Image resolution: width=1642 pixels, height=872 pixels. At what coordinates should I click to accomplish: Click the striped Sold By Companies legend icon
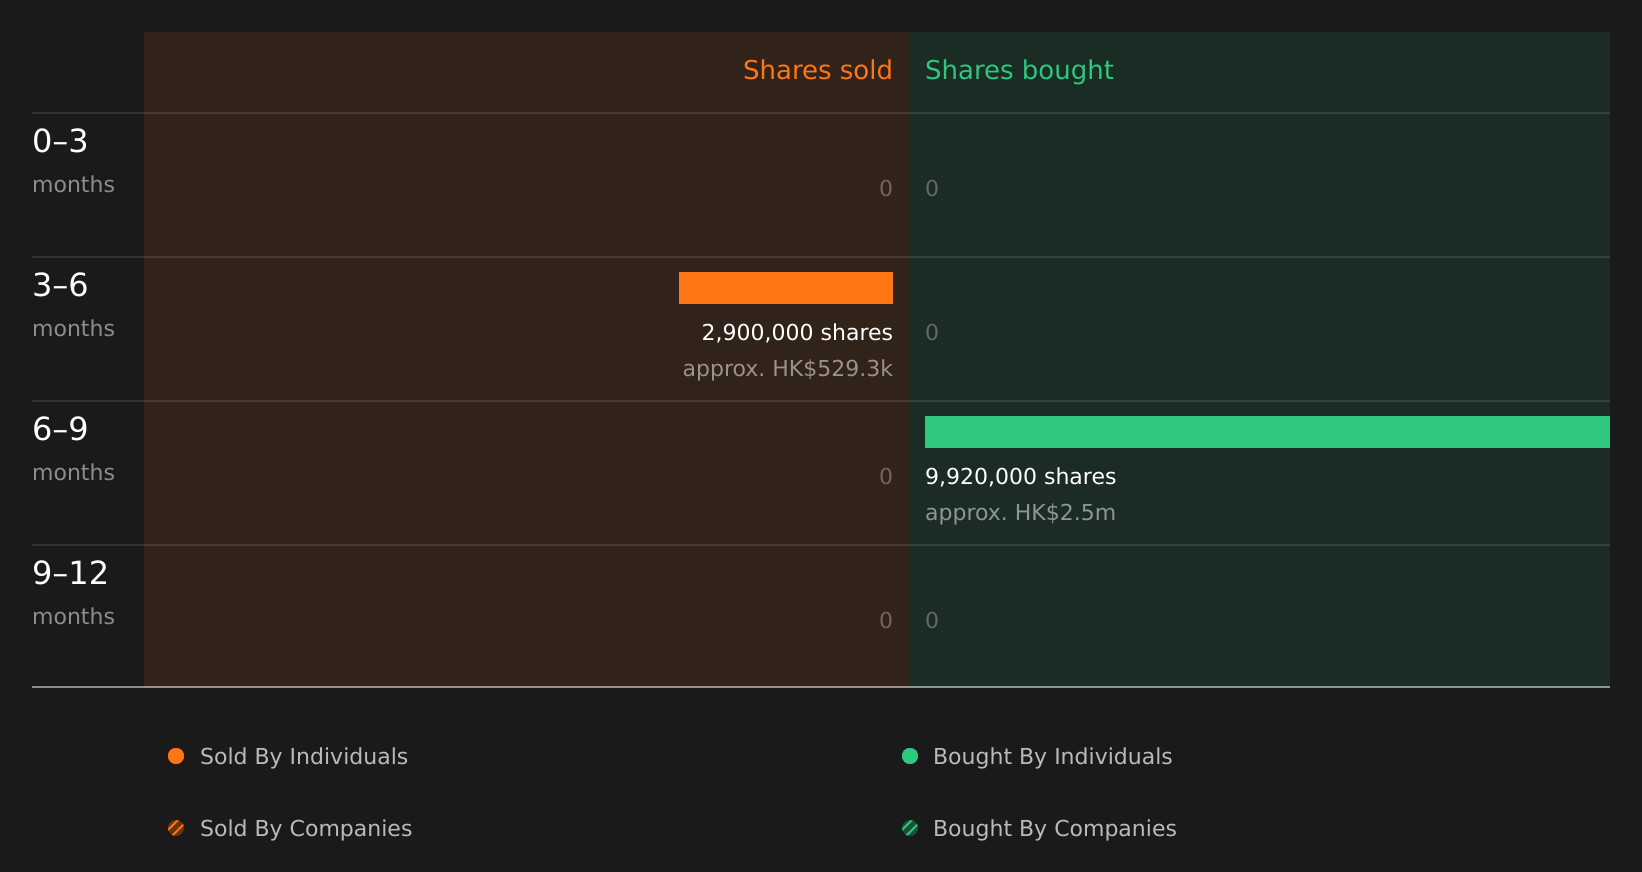[176, 828]
